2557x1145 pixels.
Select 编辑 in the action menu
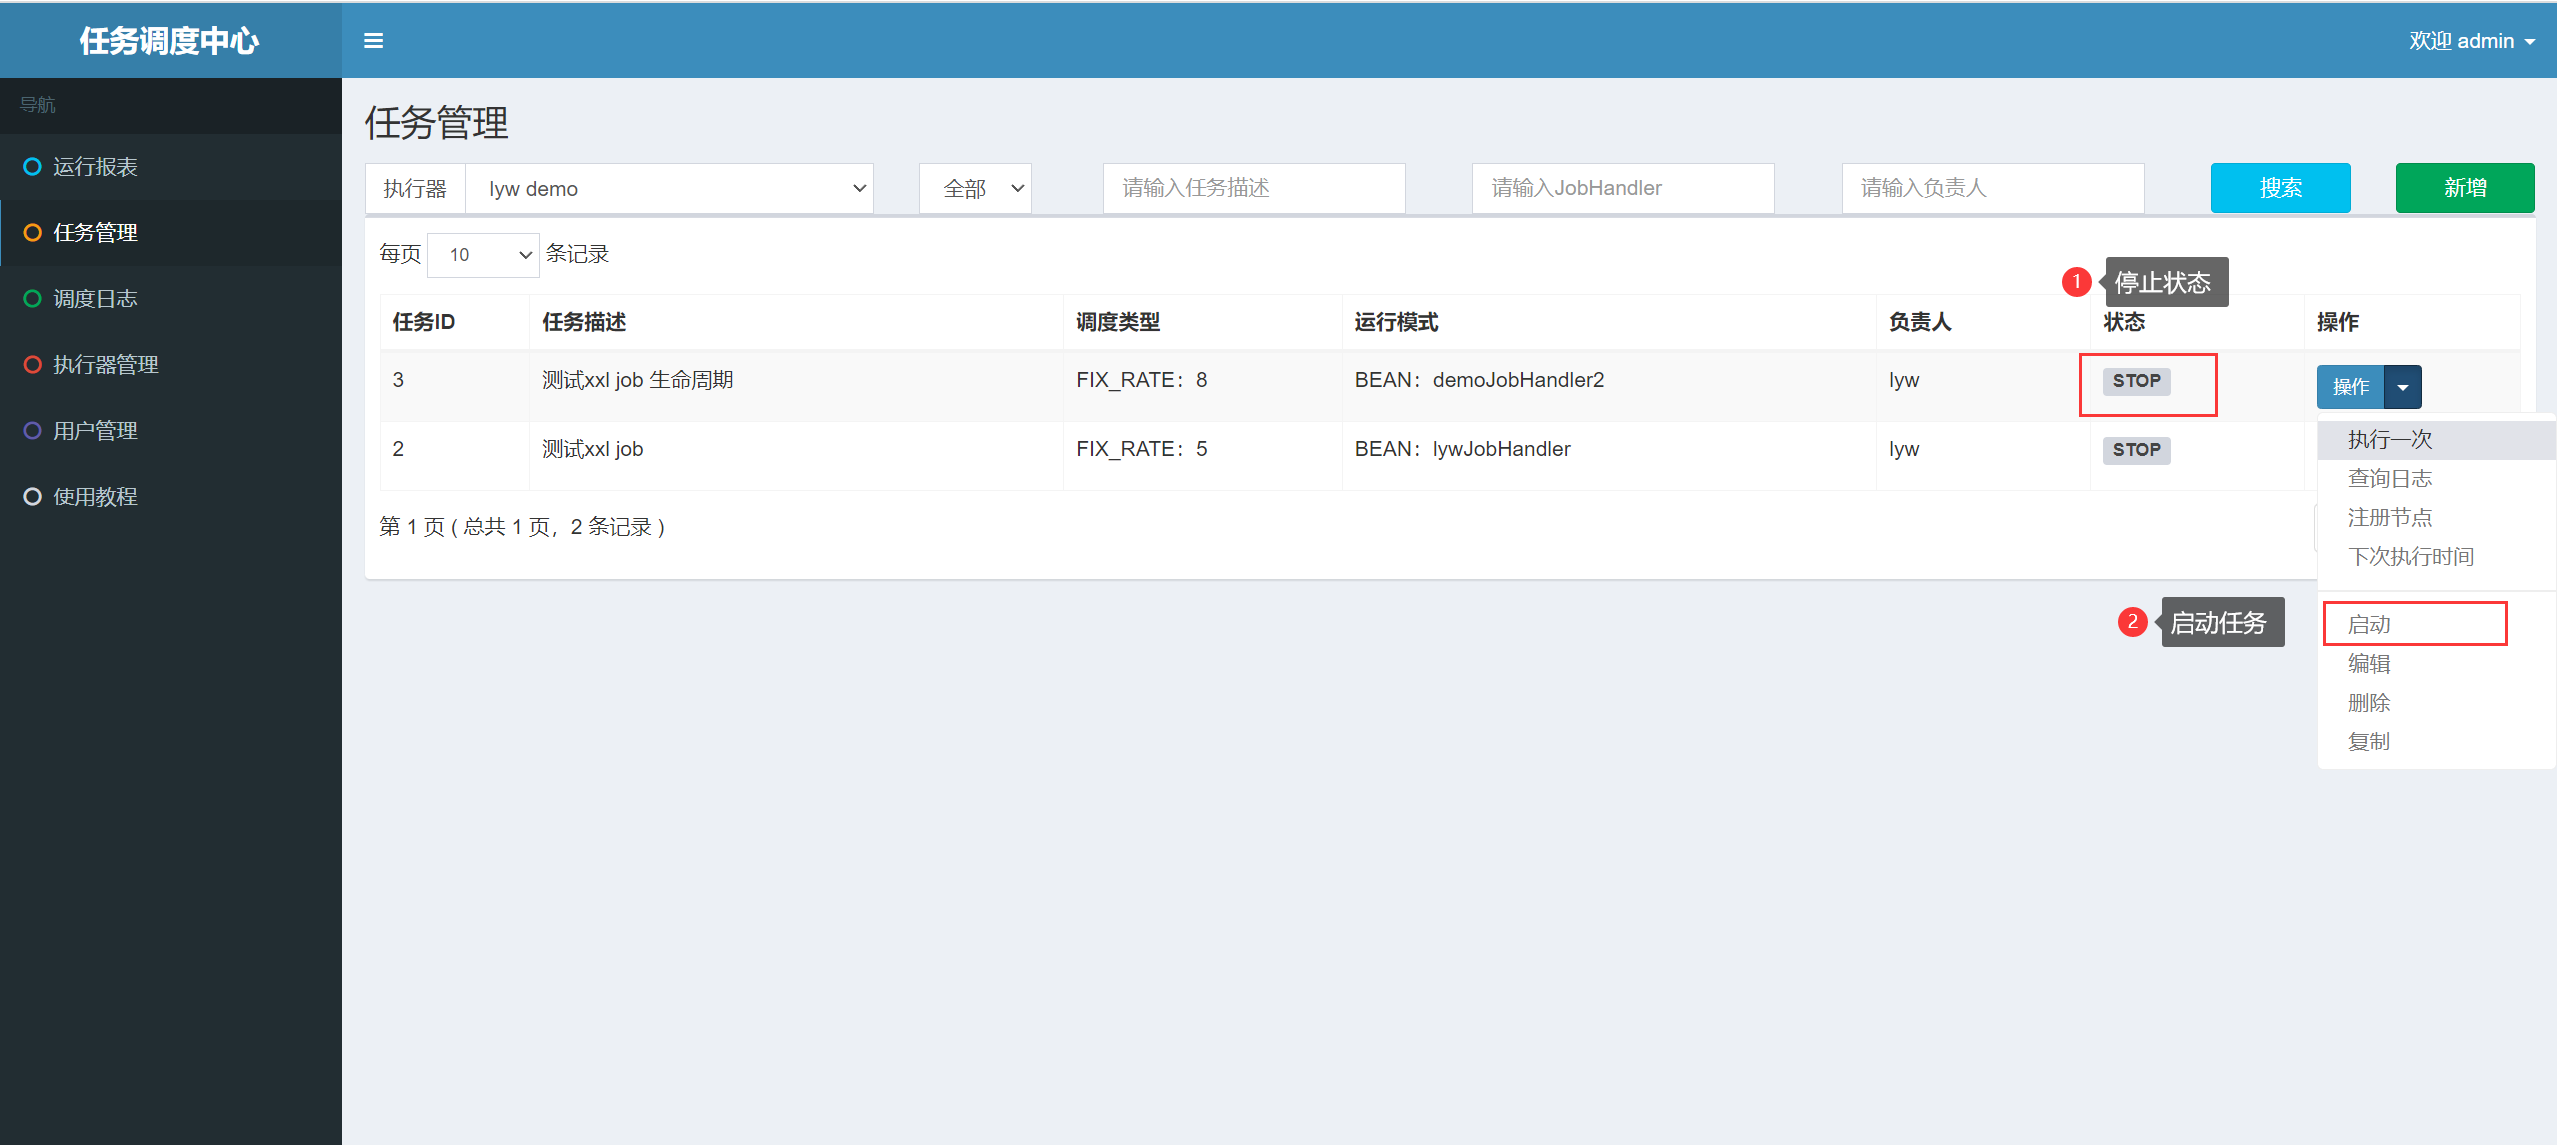tap(2436, 664)
